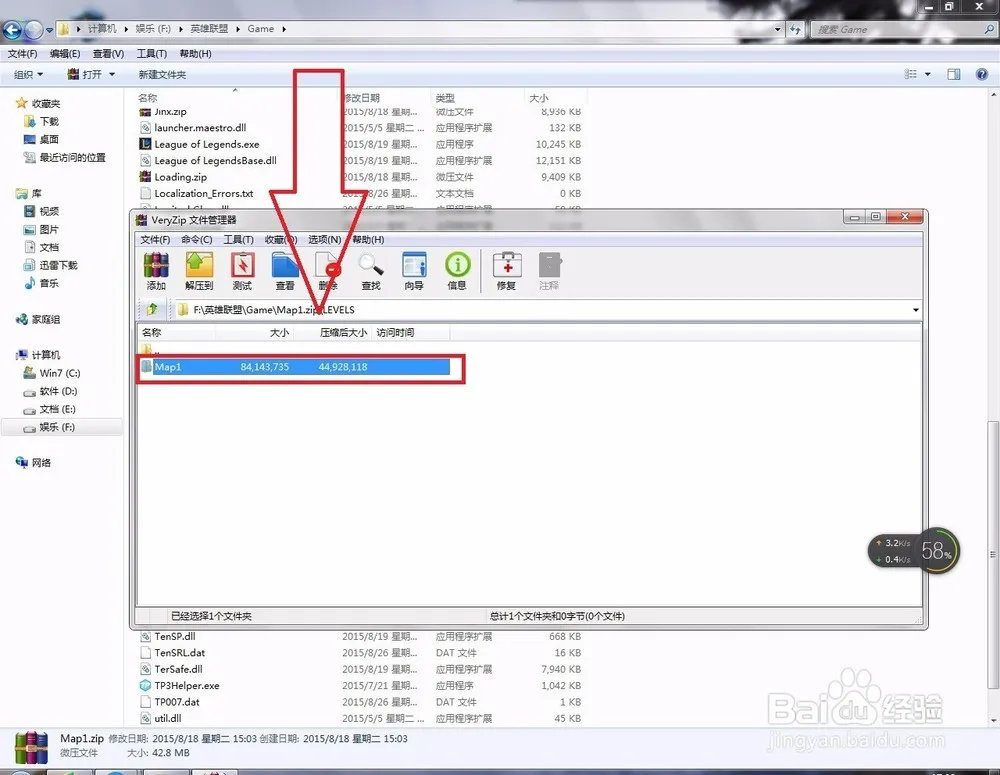Screen dimensions: 1000x775
Task: Toggle the Explorer preview pane icon
Action: [x=953, y=75]
